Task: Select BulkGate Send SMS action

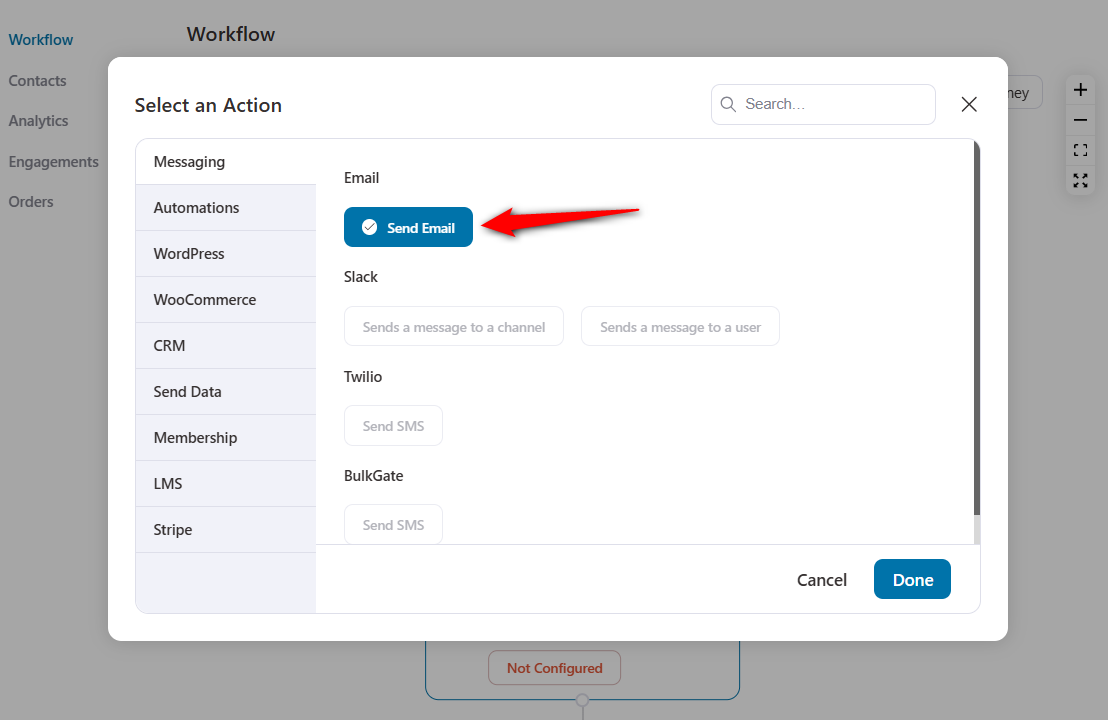Action: point(393,524)
